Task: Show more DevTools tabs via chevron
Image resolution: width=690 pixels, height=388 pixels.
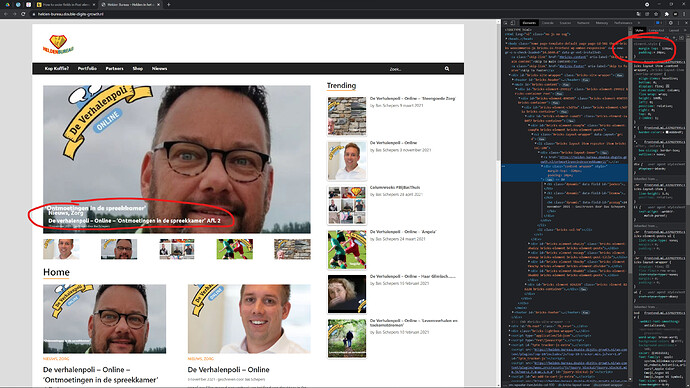Action: (639, 23)
